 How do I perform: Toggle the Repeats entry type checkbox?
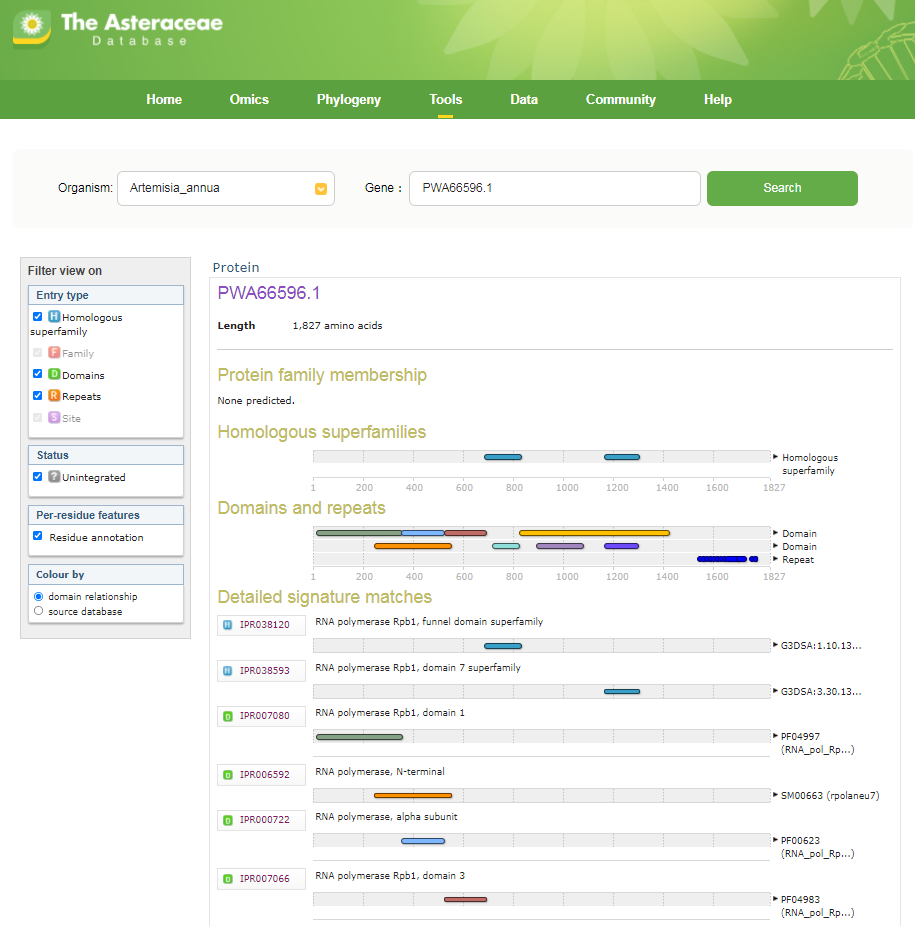coord(38,396)
